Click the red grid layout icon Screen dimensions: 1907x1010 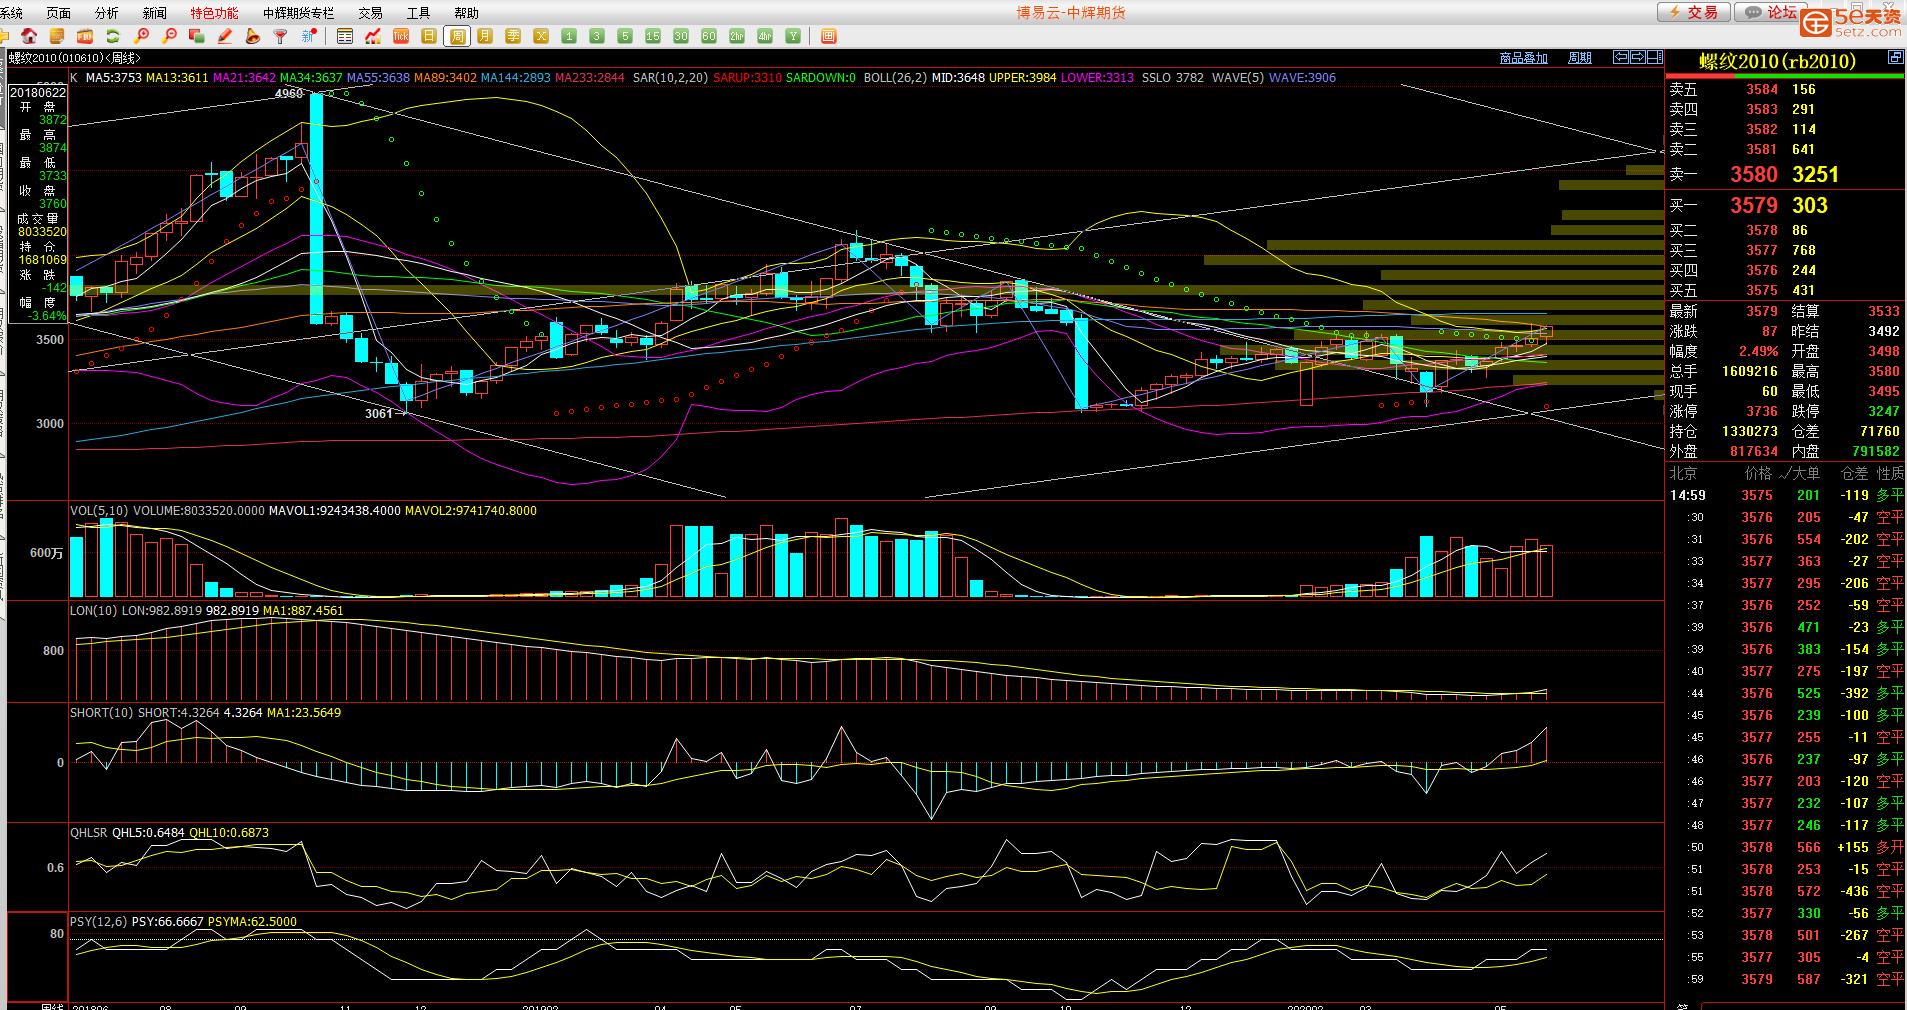pyautogui.click(x=828, y=36)
